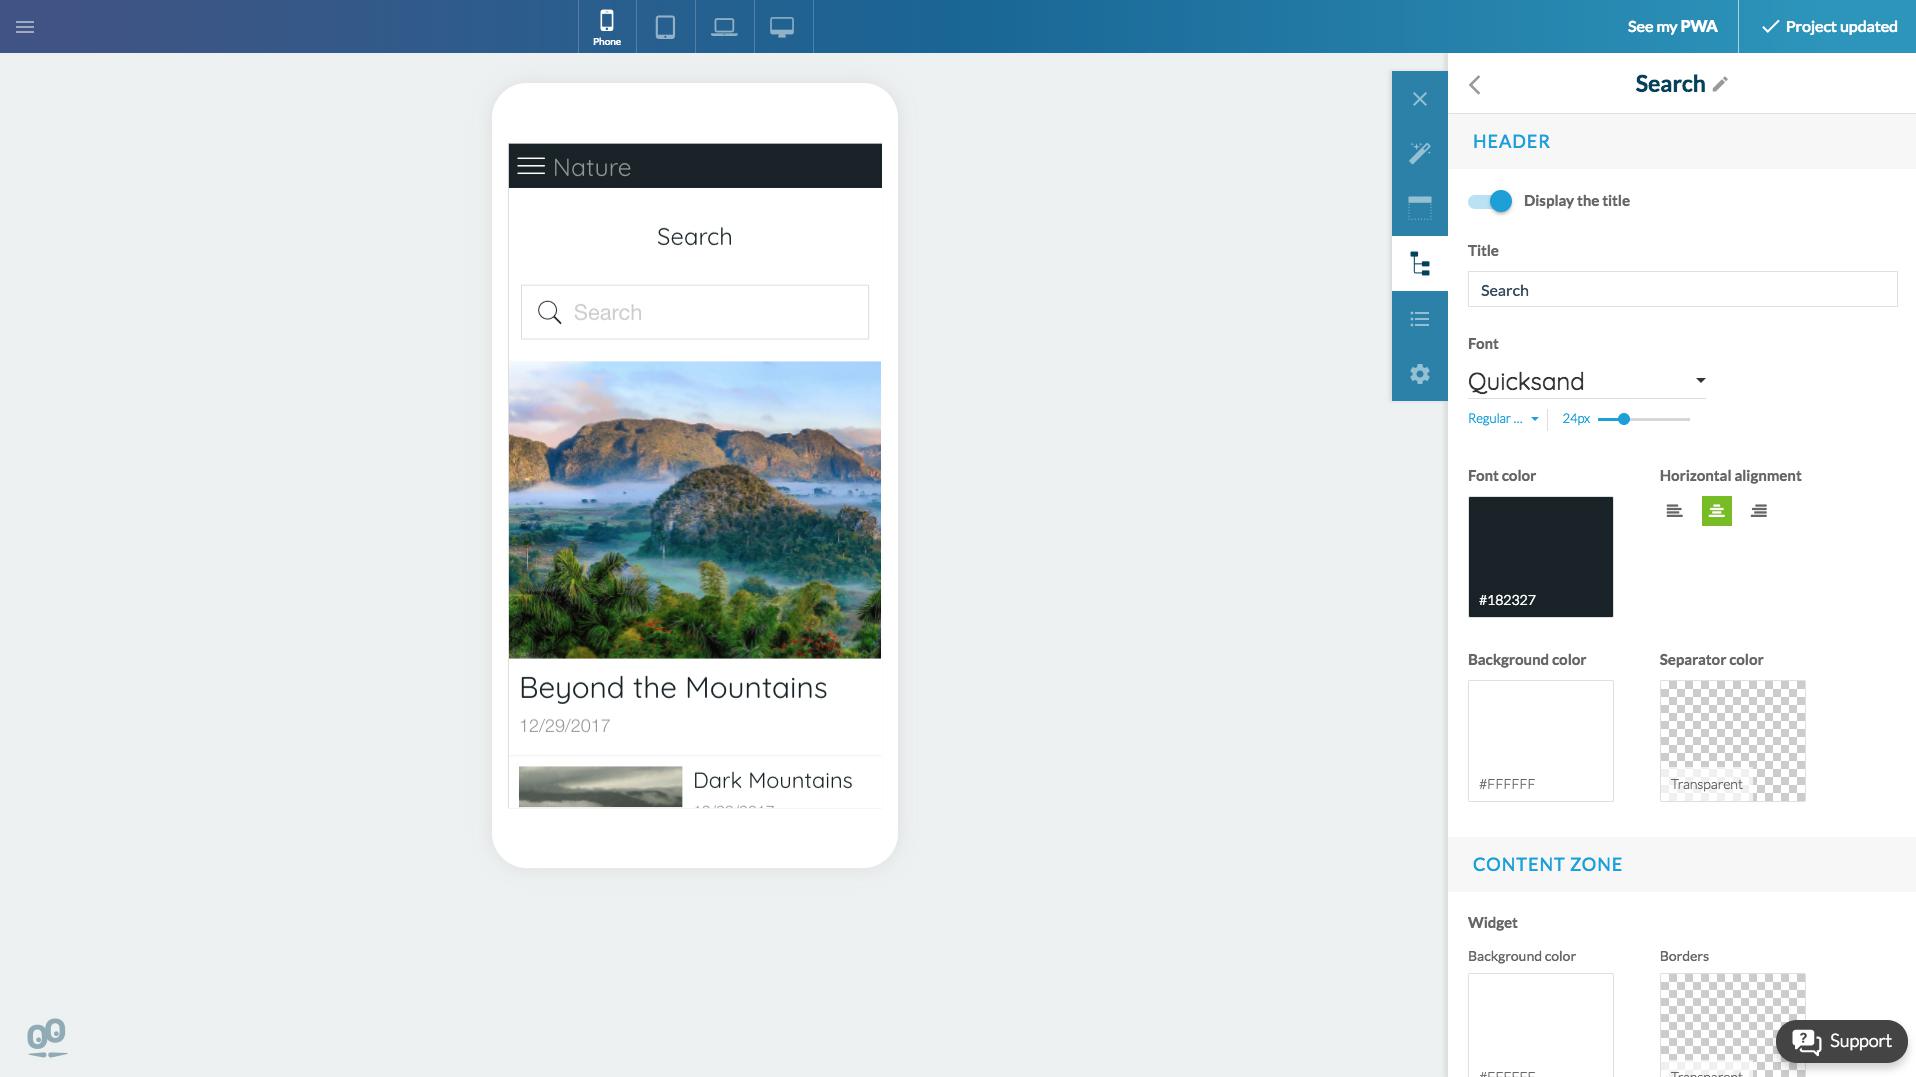Screen dimensions: 1916x1077
Task: Open the magic wand design tool
Action: pyautogui.click(x=1419, y=153)
